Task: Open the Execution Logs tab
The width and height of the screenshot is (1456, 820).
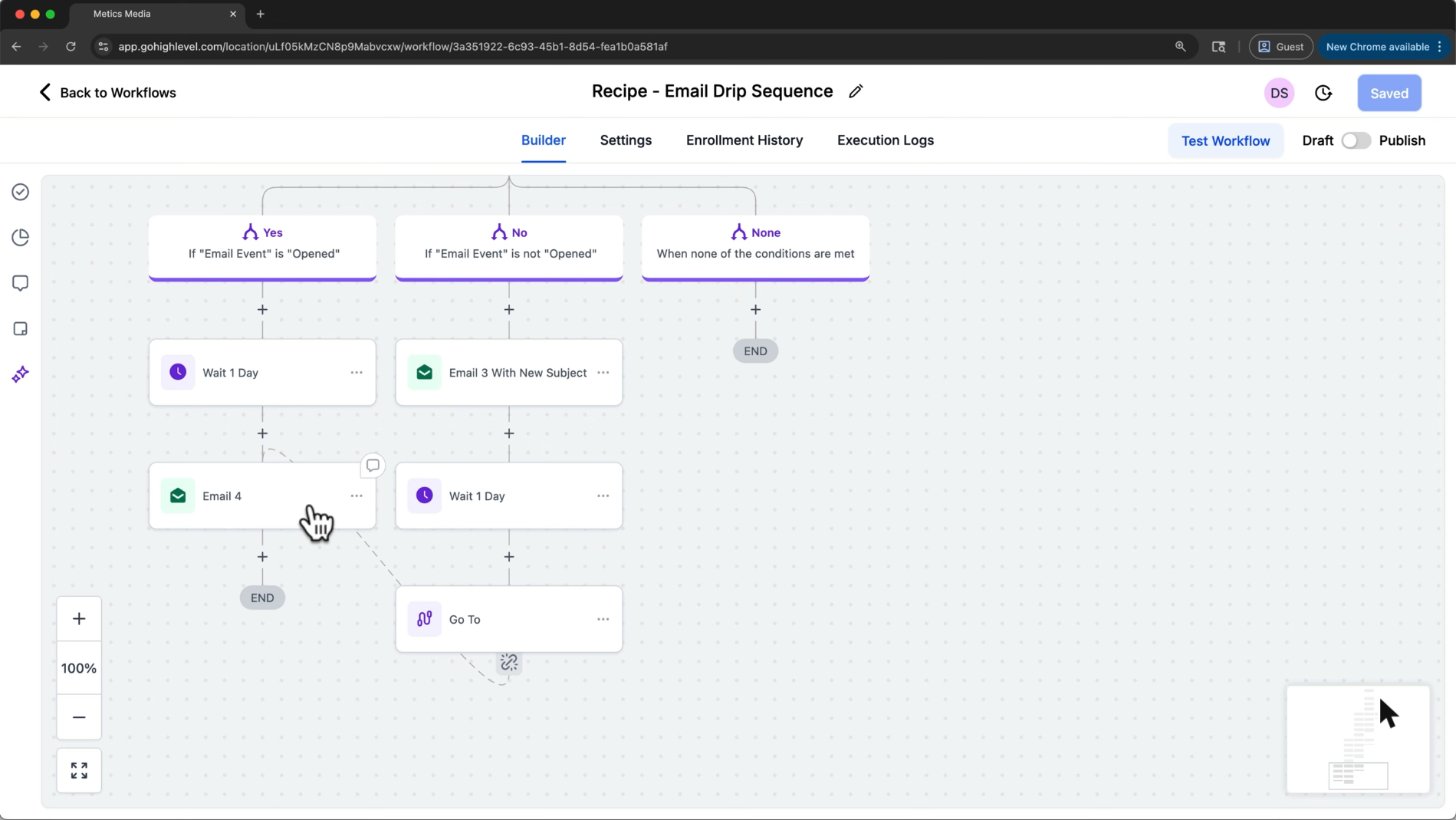Action: (885, 141)
